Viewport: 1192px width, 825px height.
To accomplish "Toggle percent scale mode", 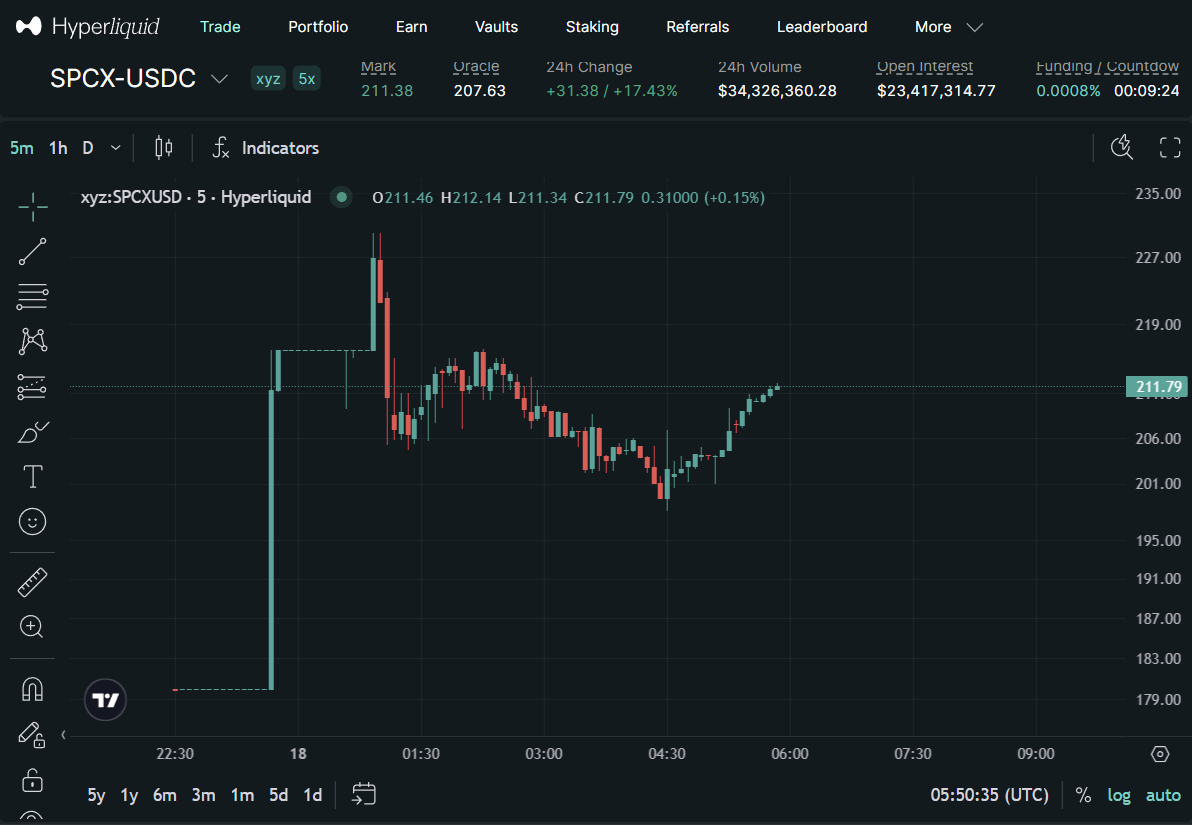I will tap(1083, 795).
